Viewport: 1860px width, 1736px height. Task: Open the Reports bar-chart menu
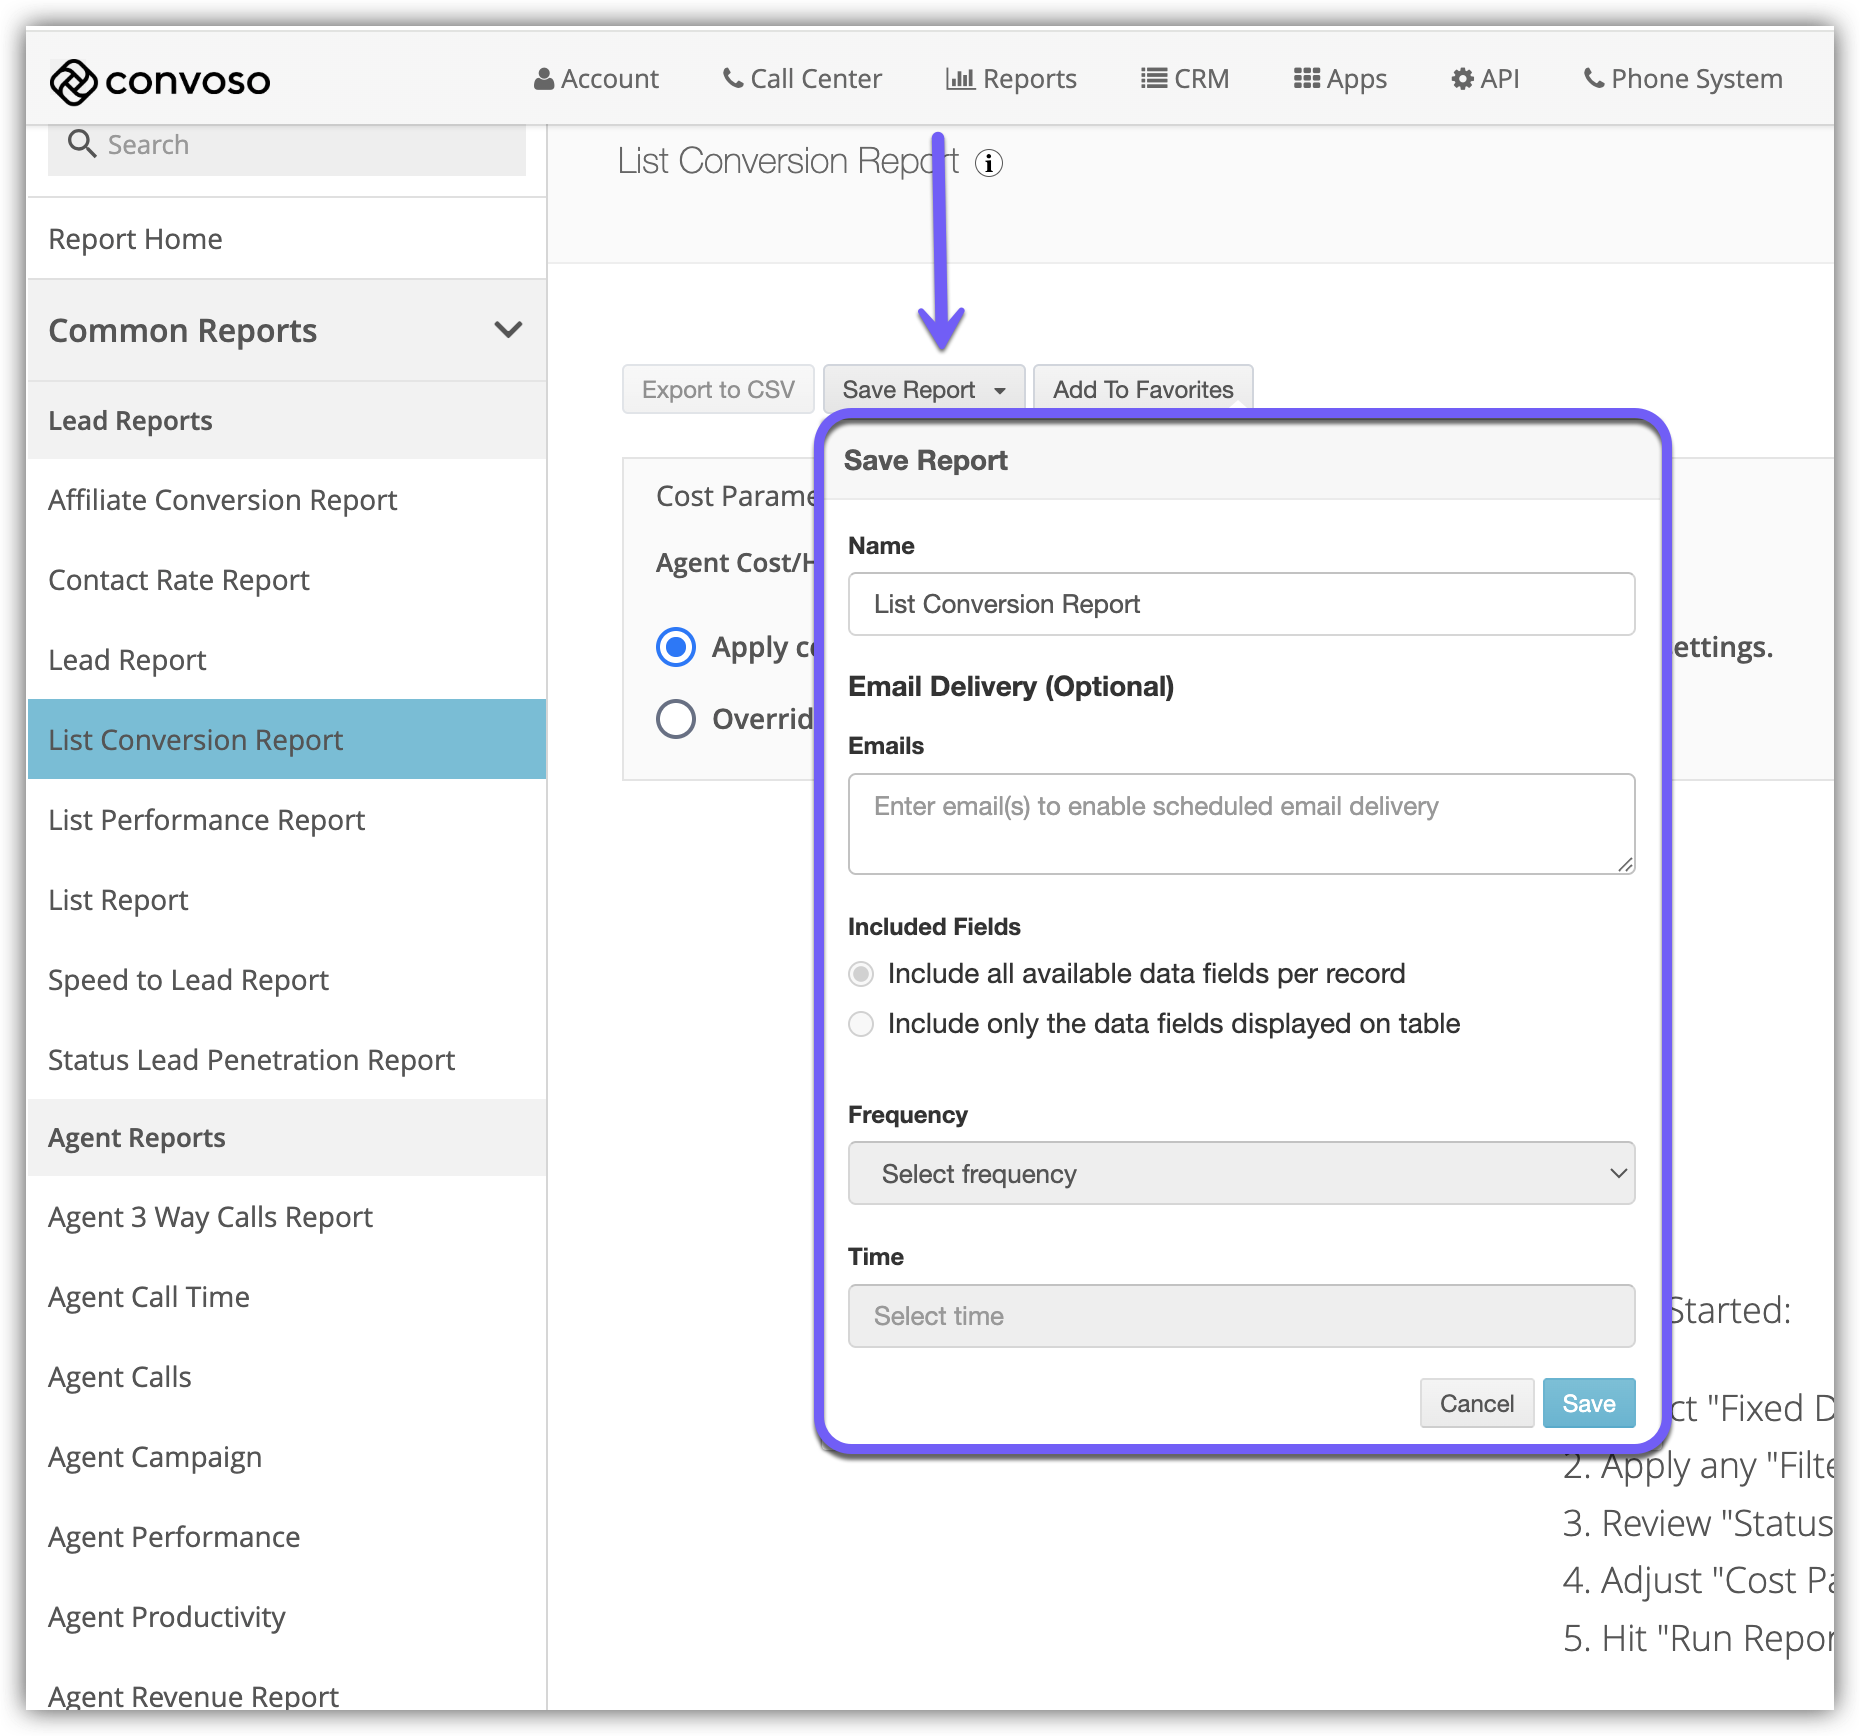coord(1011,79)
